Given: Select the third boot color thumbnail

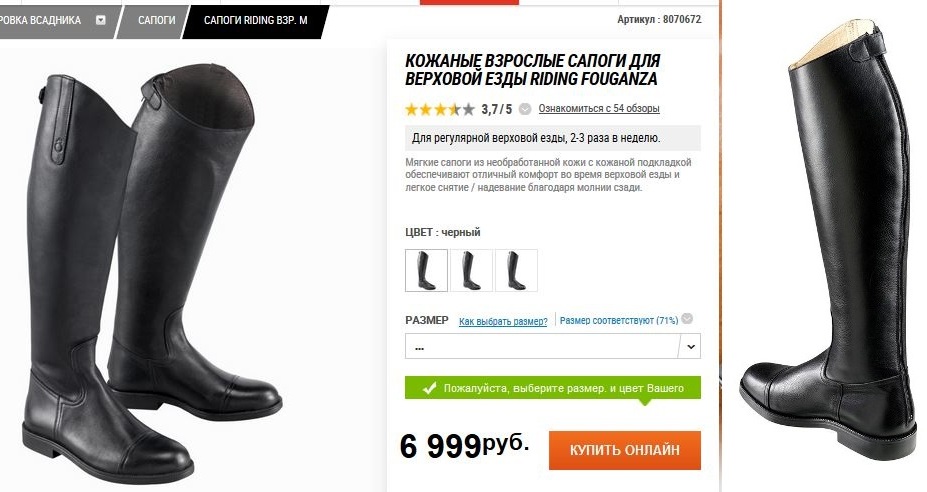Looking at the screenshot, I should pyautogui.click(x=516, y=270).
